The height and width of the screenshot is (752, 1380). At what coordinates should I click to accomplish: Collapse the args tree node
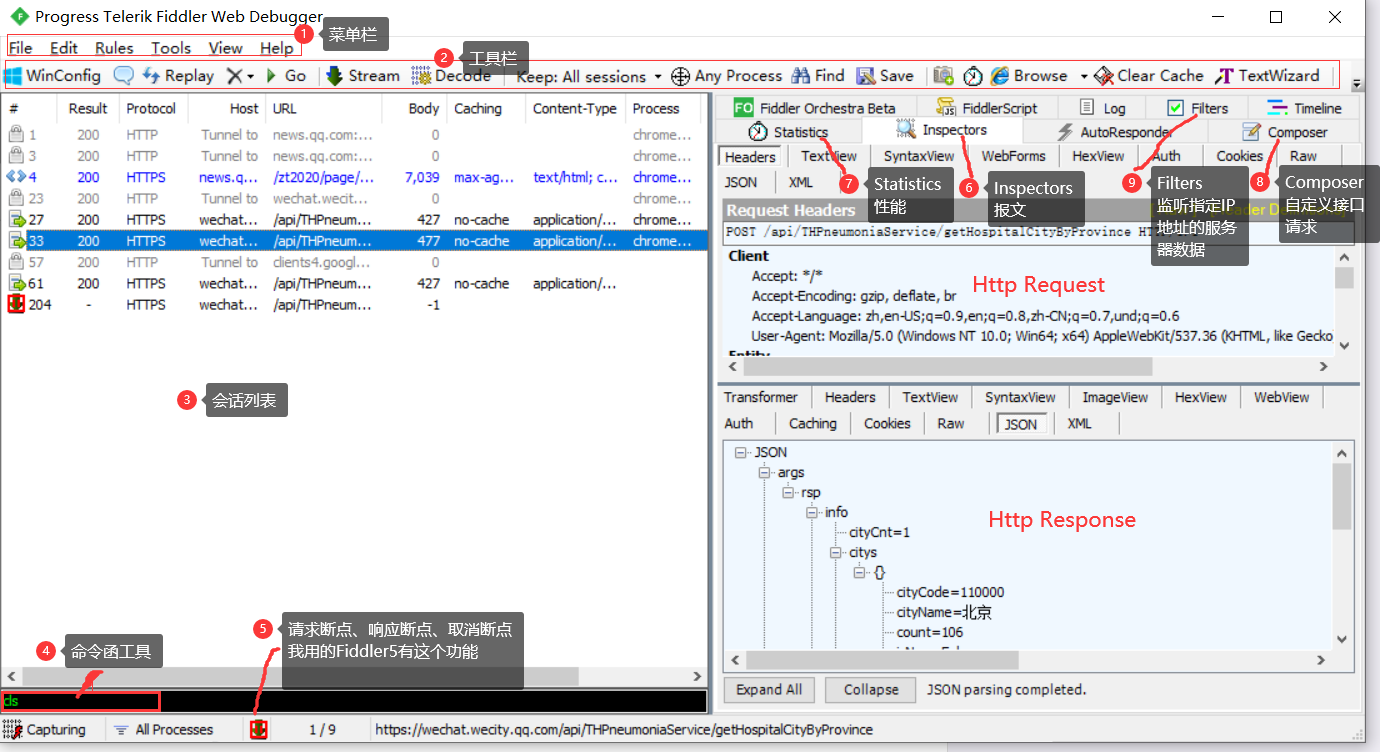pyautogui.click(x=764, y=473)
